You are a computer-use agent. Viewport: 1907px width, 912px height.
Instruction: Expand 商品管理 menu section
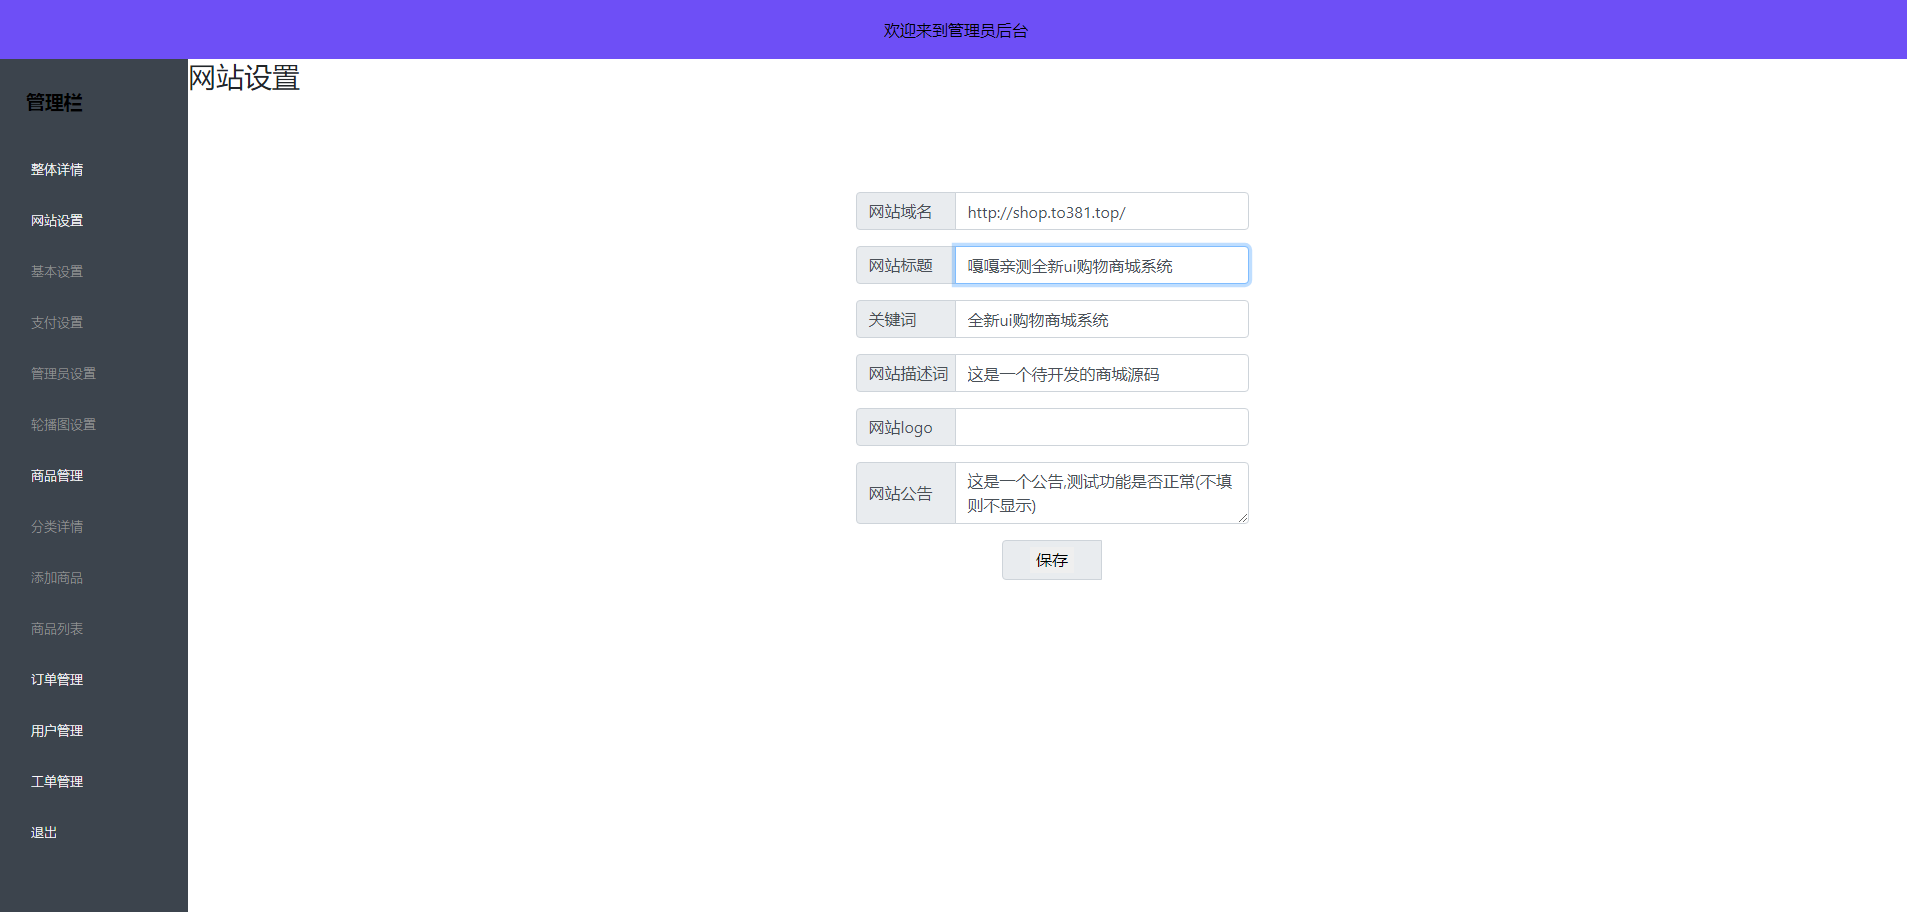click(57, 476)
